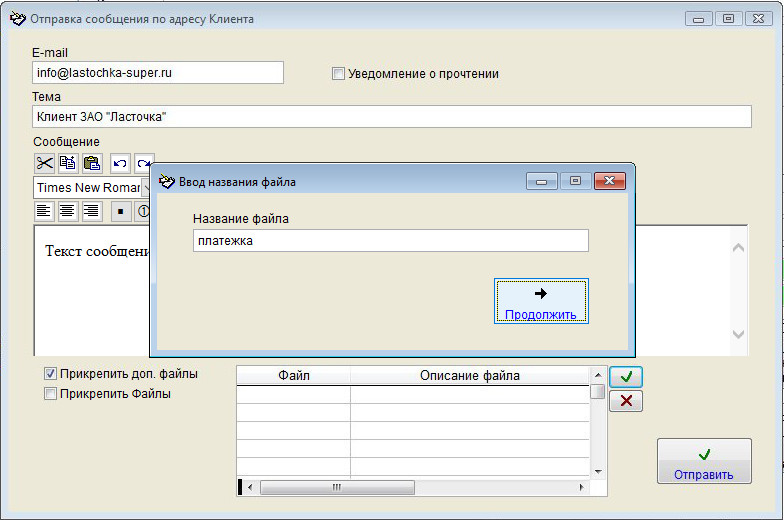The height and width of the screenshot is (520, 784).
Task: Minimize the Ввод названия файла dialog
Action: point(542,181)
